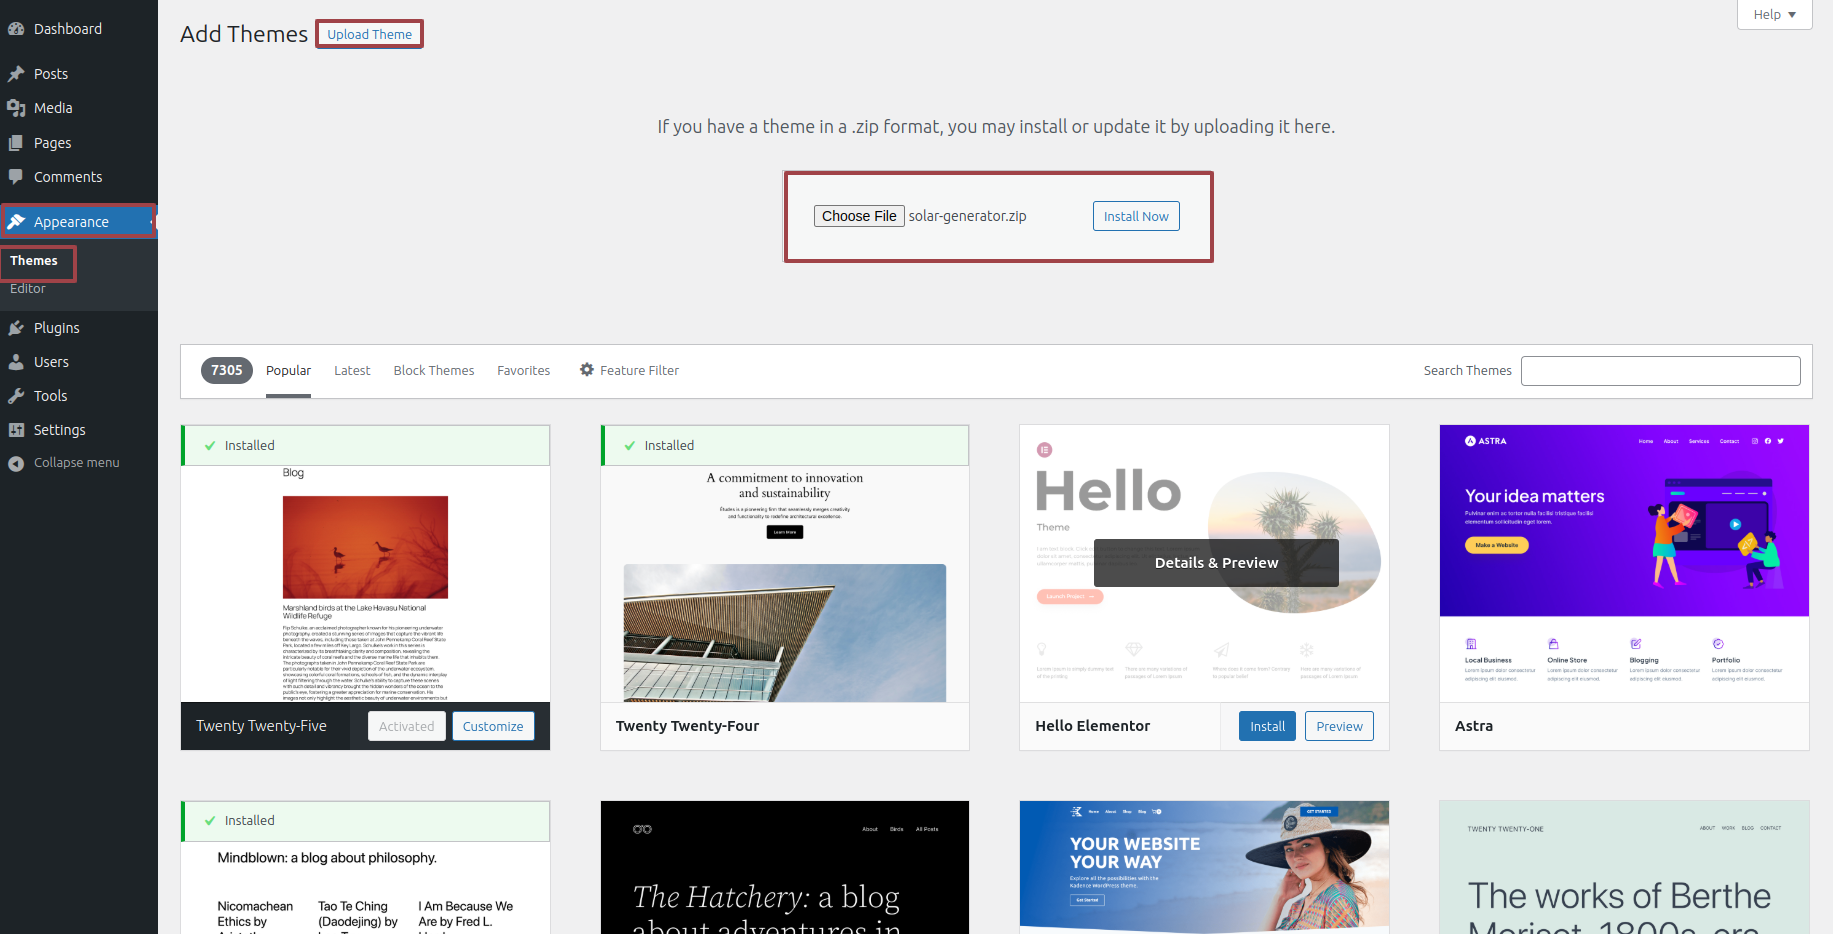Click Install Now button
This screenshot has height=934, width=1833.
point(1136,216)
